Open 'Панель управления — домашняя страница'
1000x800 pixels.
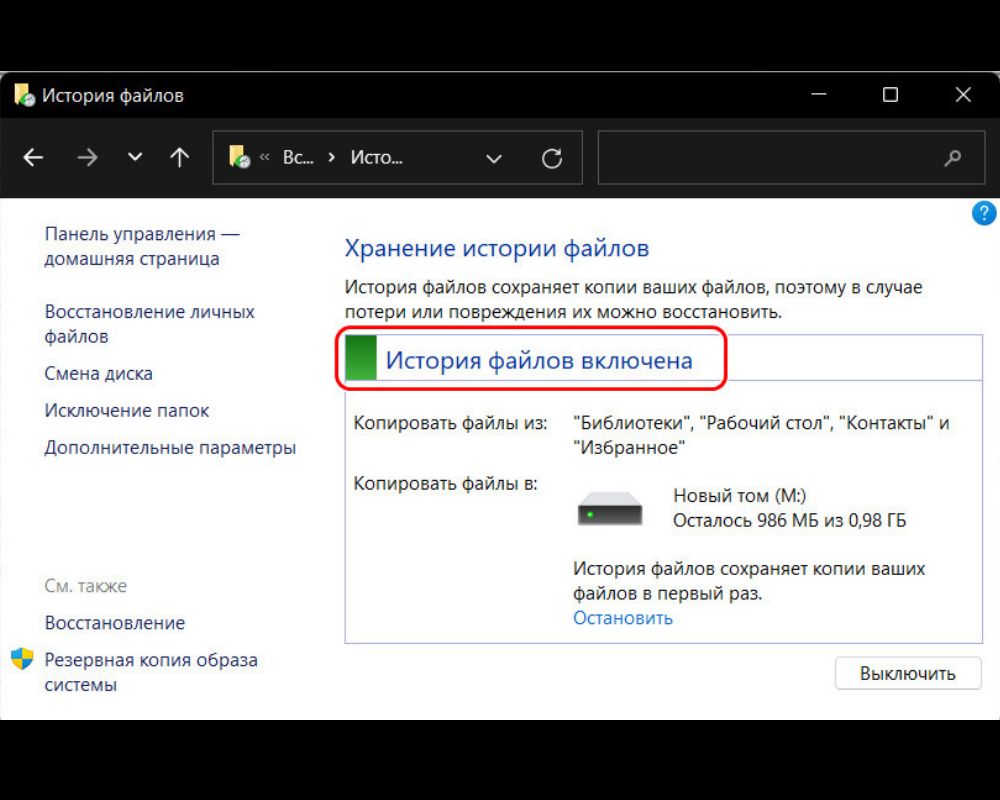pos(142,246)
